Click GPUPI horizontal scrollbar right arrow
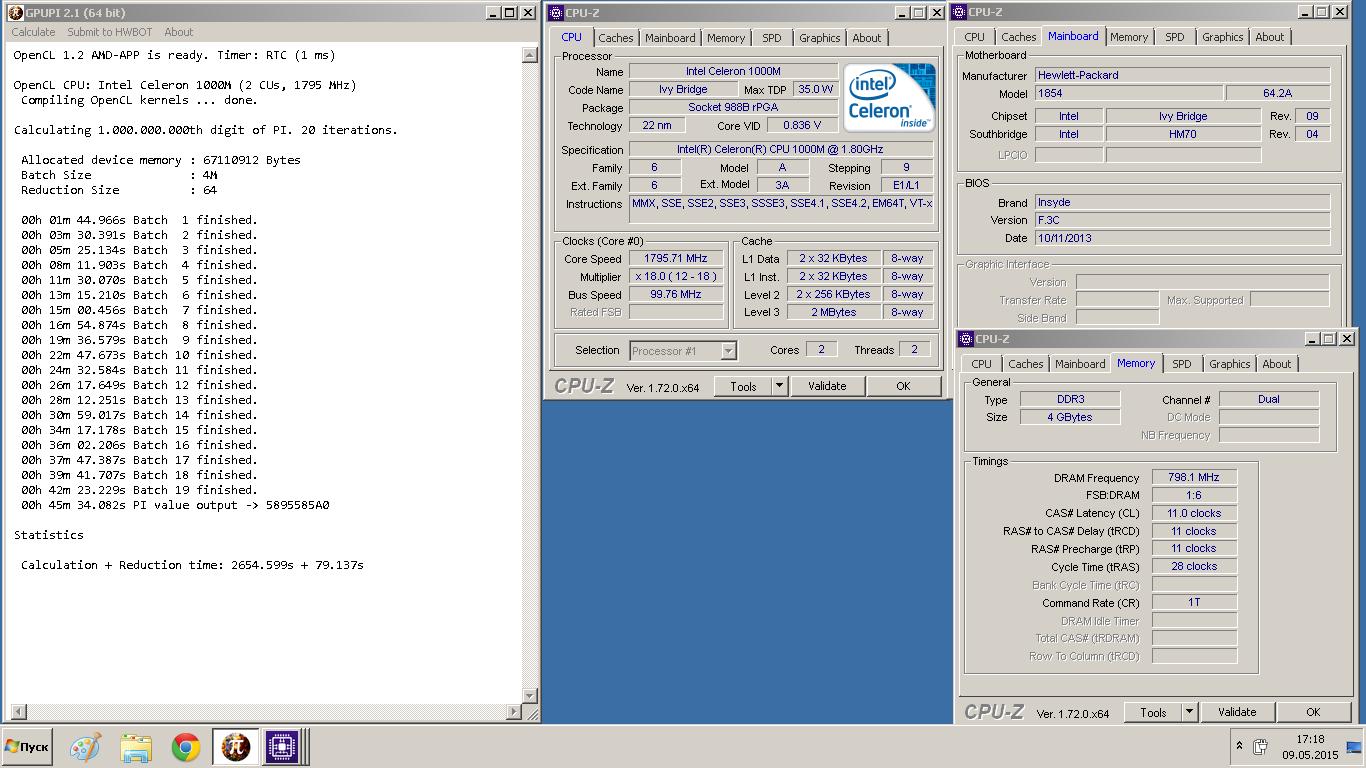1366x768 pixels. (514, 712)
